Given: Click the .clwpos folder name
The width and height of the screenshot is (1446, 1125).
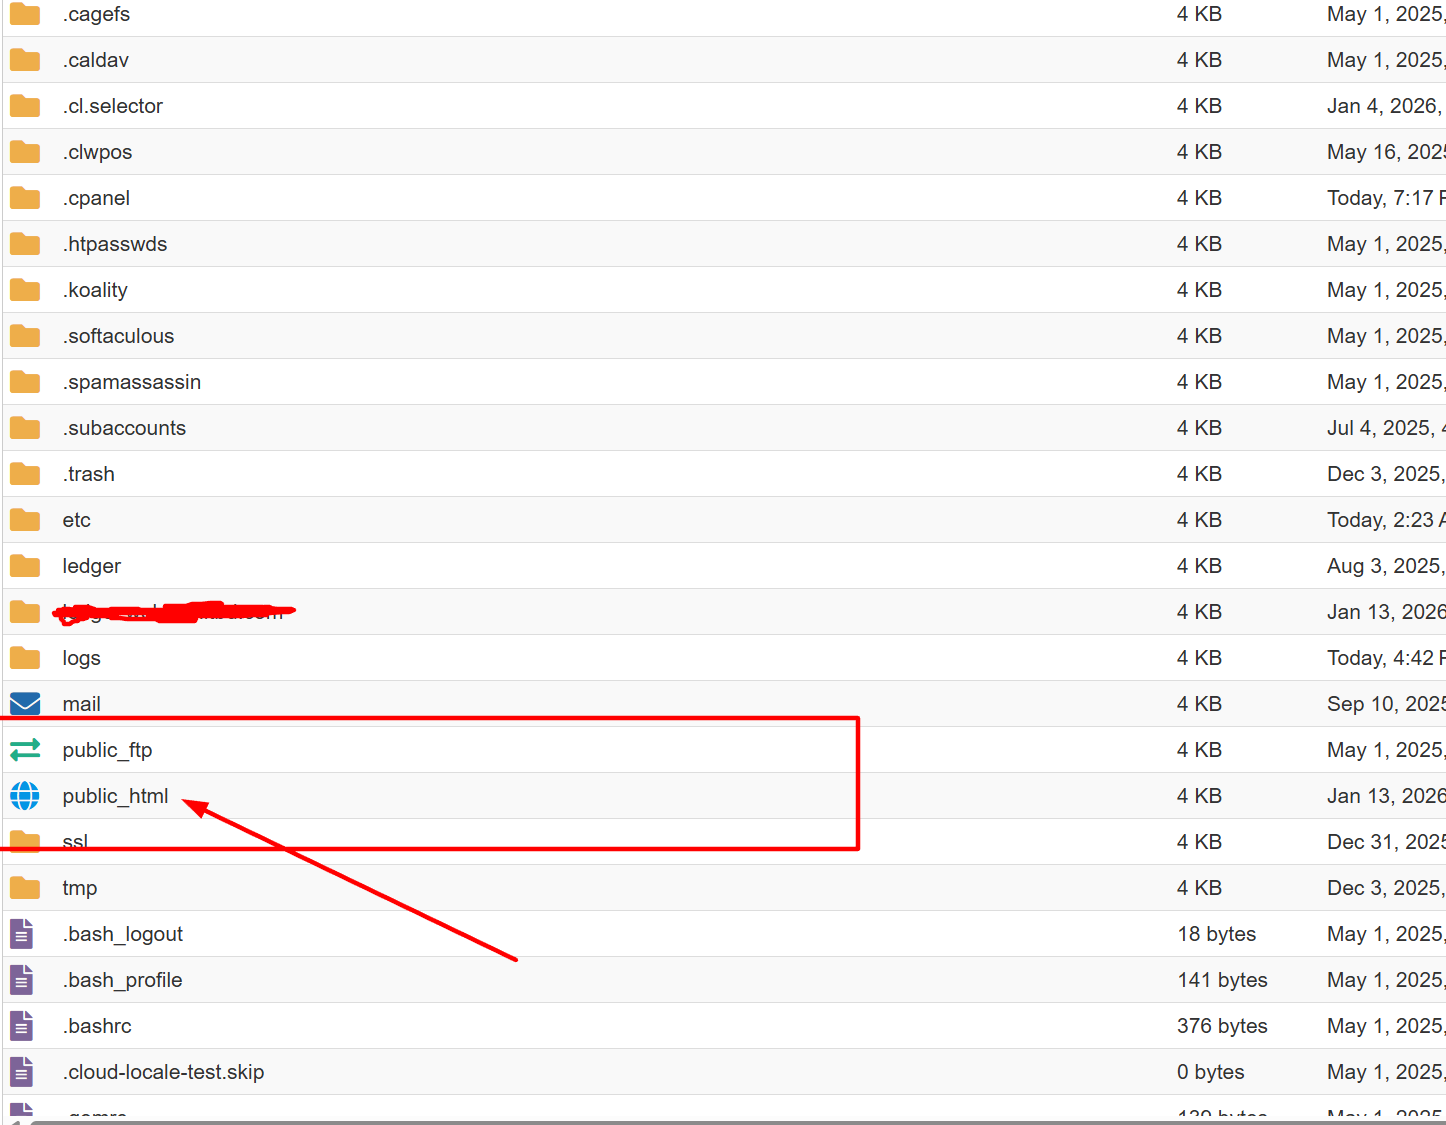Looking at the screenshot, I should pyautogui.click(x=97, y=152).
